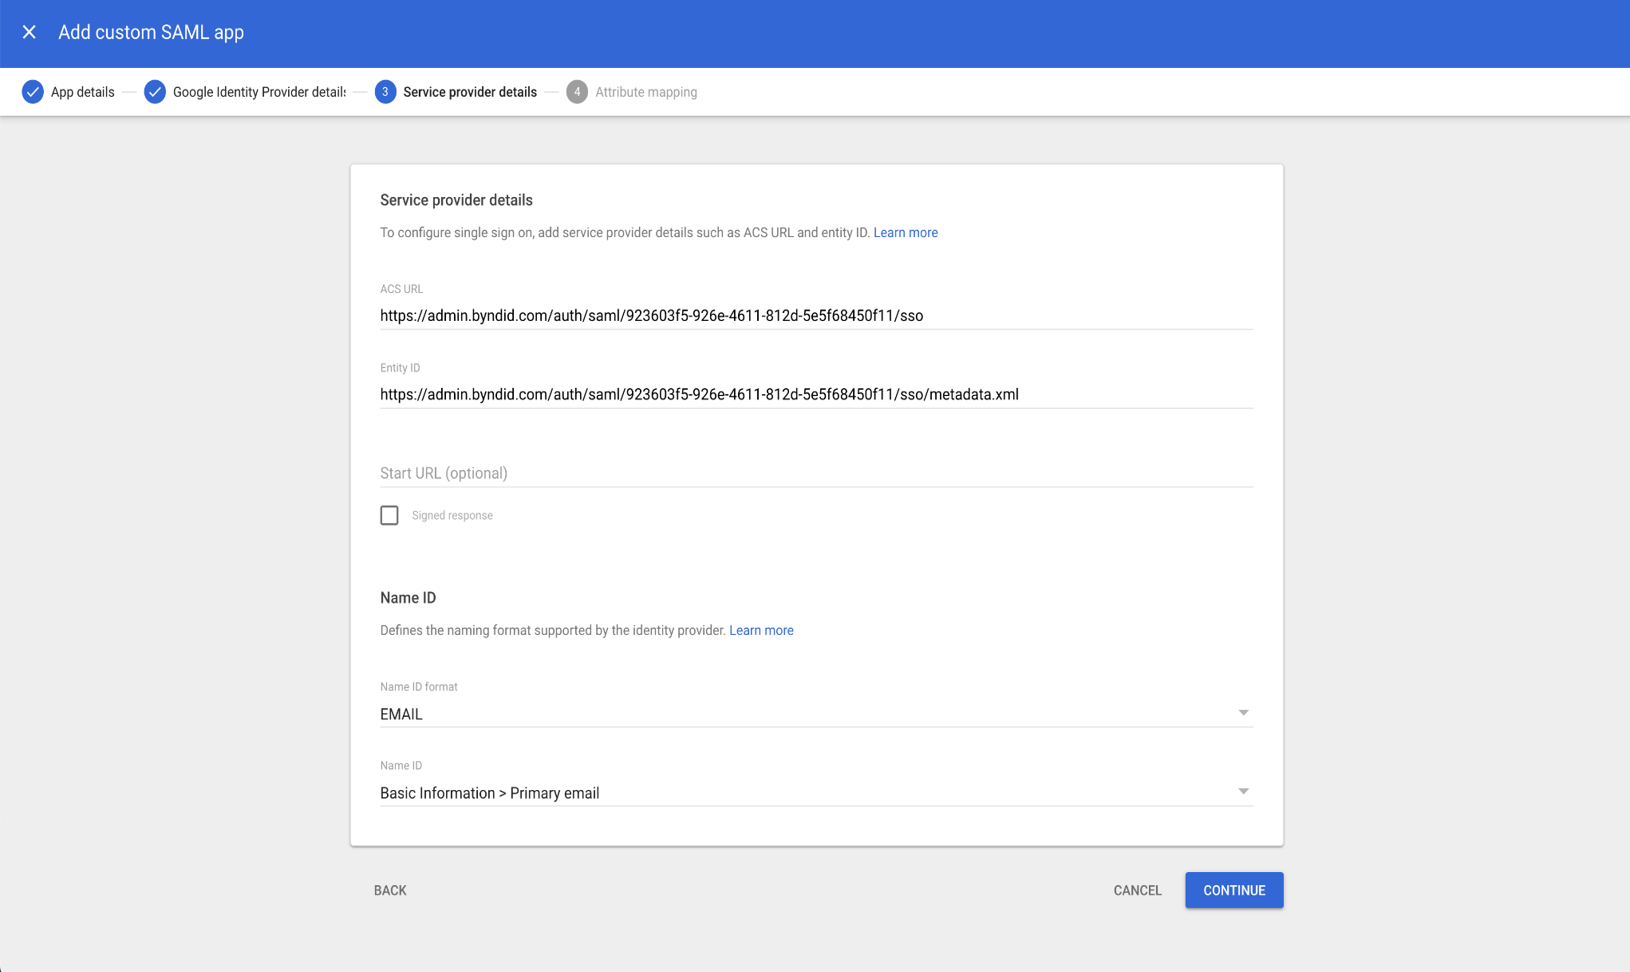
Task: Go BACK to the previous step
Action: pyautogui.click(x=390, y=890)
